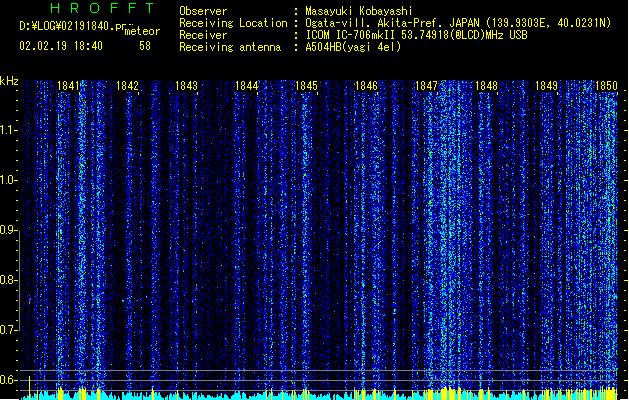Click the 1845 time marker
This screenshot has height=400, width=629.
click(306, 86)
